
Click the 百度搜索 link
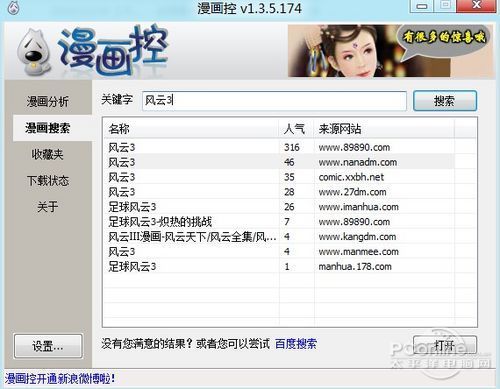296,344
